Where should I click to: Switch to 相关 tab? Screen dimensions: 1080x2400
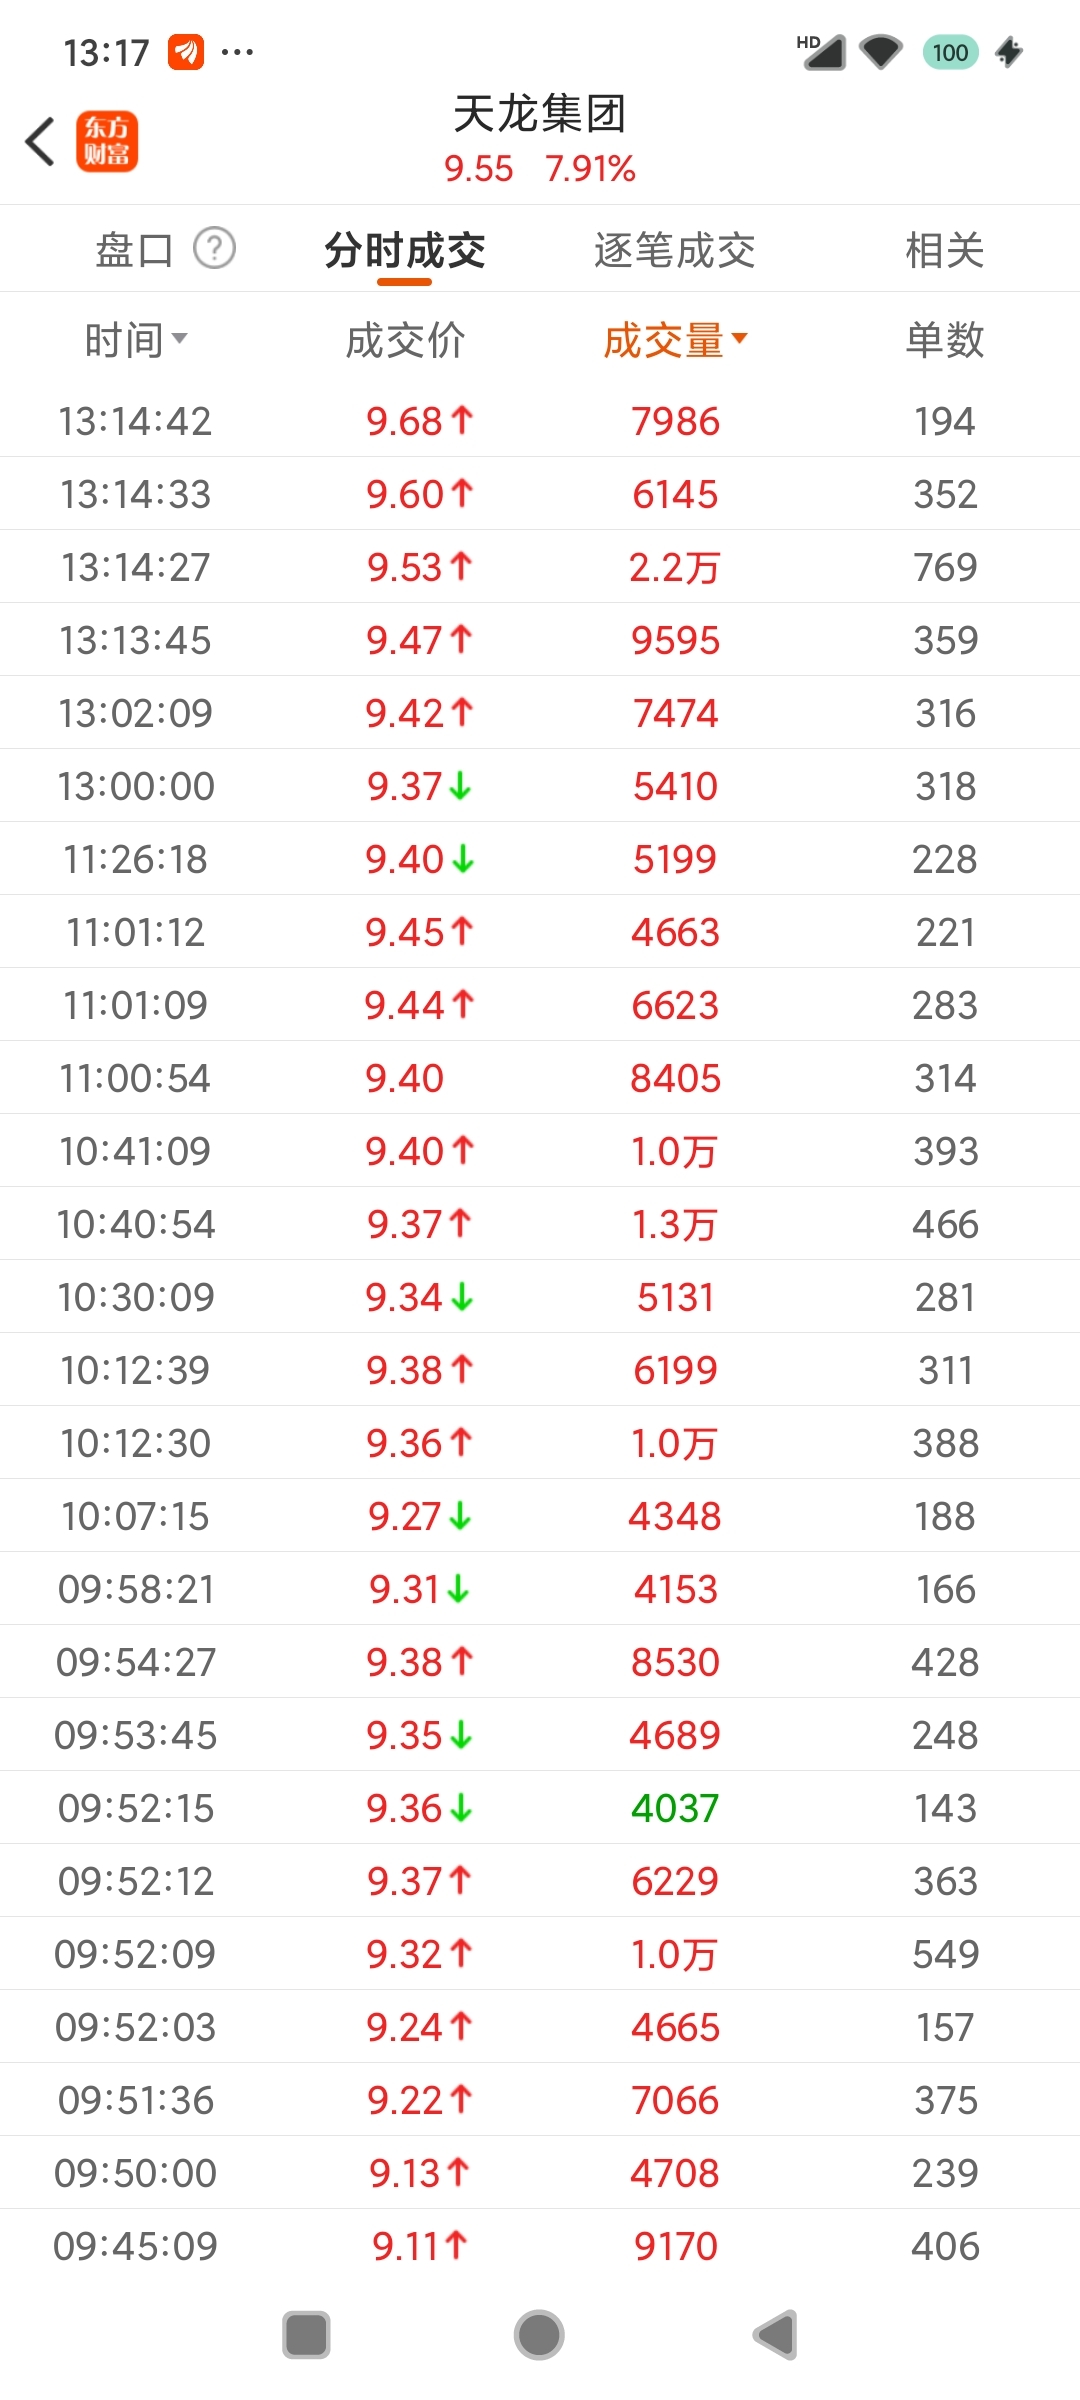[945, 250]
